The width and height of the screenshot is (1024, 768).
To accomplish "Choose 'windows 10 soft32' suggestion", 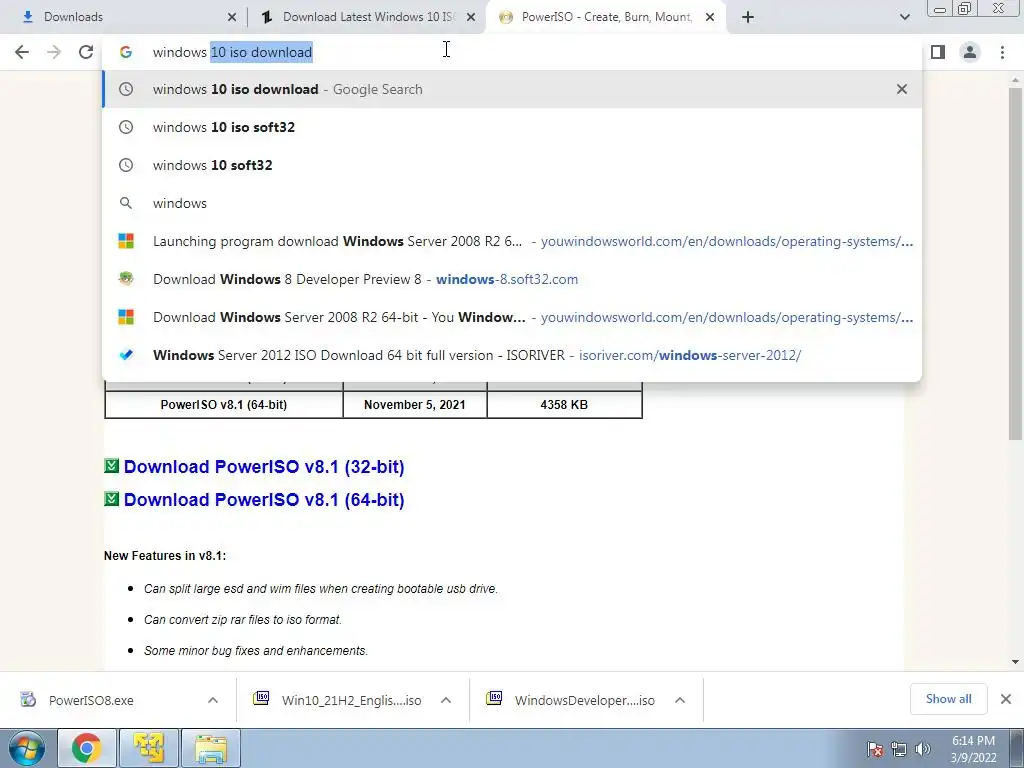I will [512, 165].
